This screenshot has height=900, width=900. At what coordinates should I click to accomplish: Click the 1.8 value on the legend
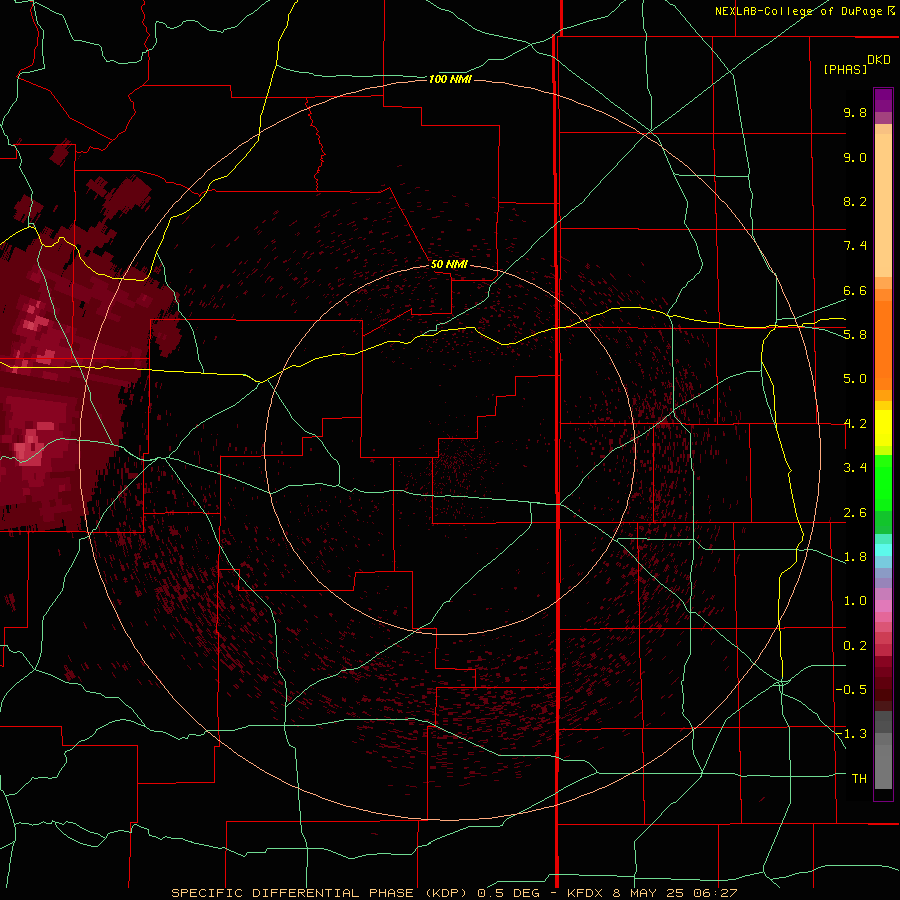click(x=855, y=557)
